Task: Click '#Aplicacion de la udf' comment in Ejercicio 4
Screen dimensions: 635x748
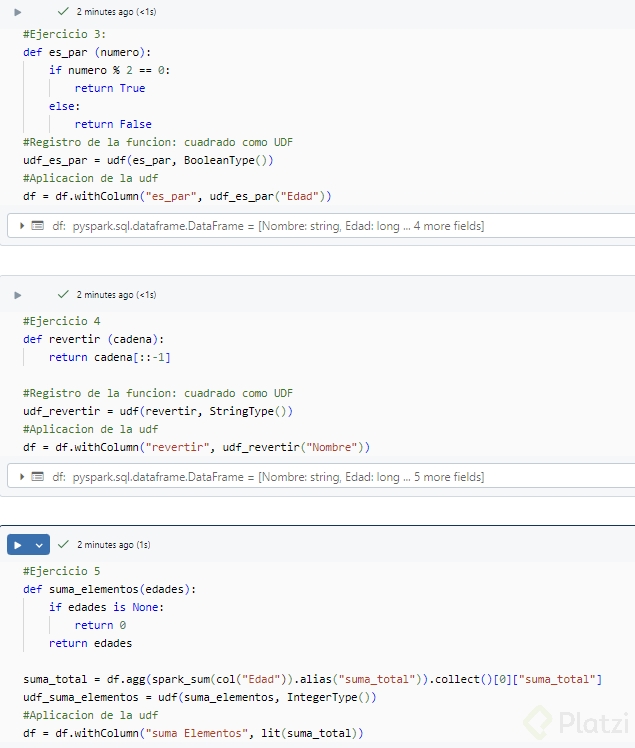Action: tap(90, 429)
